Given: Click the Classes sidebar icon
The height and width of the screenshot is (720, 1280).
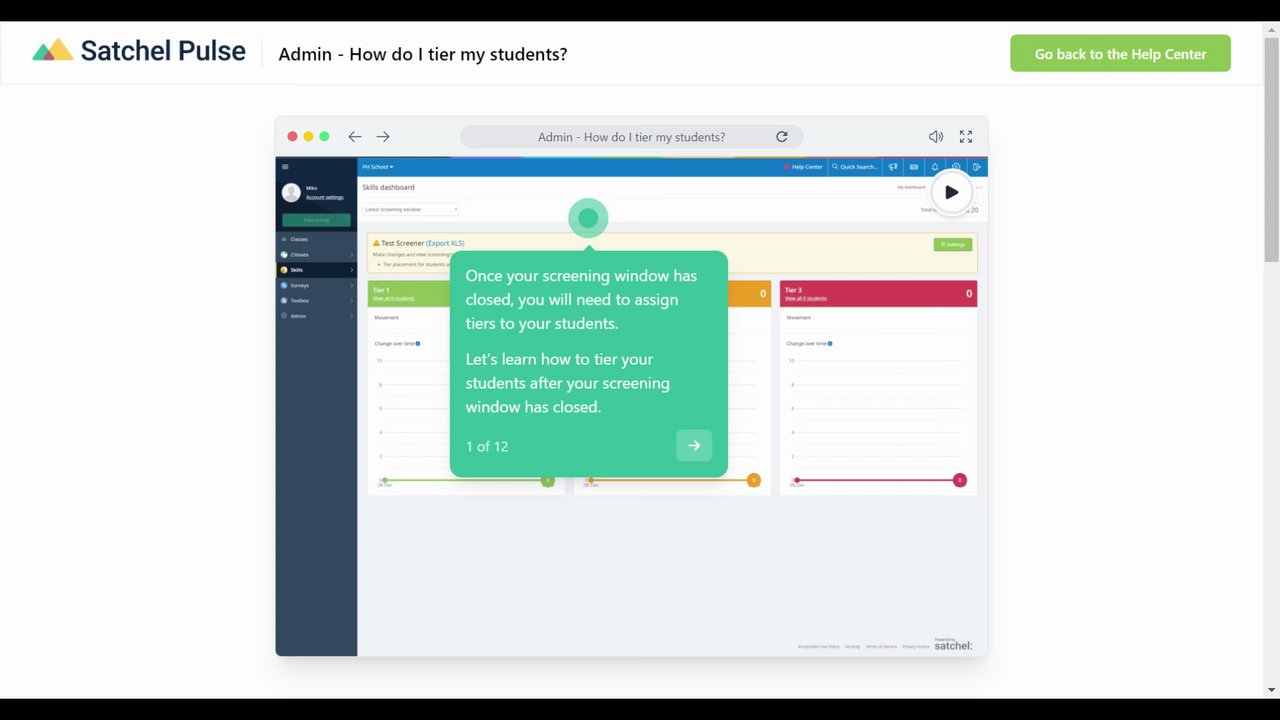Looking at the screenshot, I should [284, 239].
